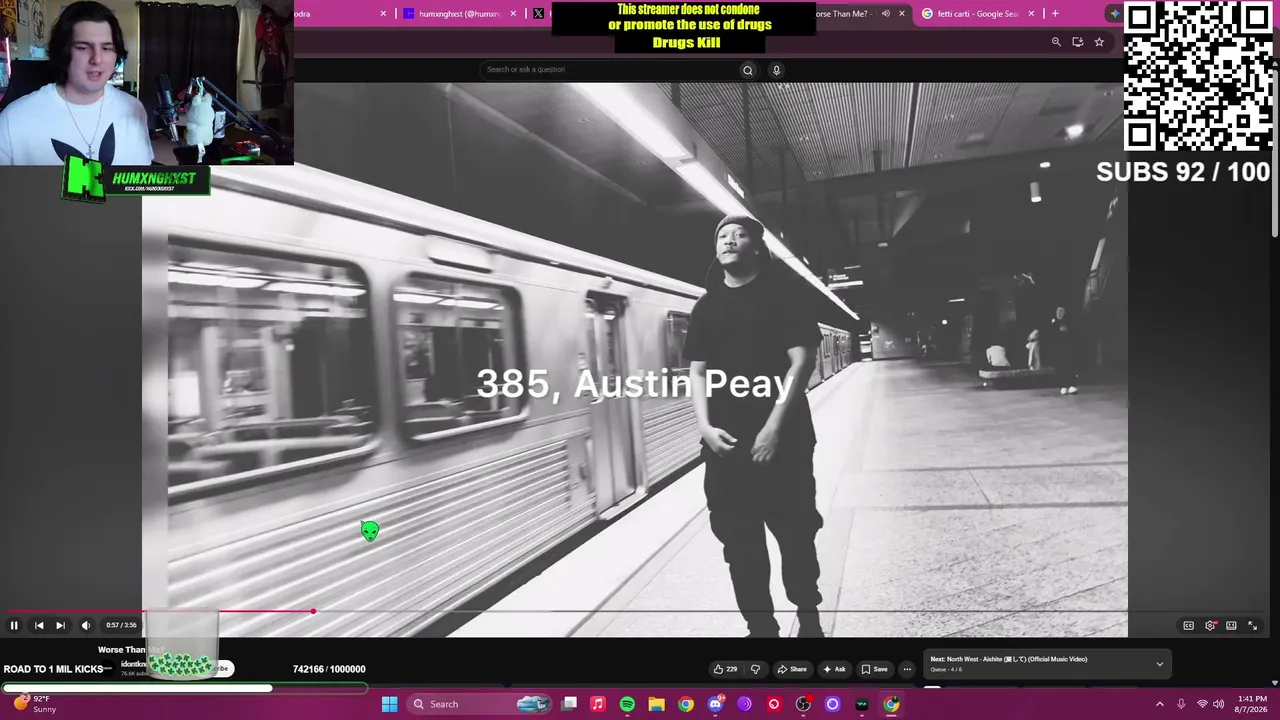Close the humxnghxst tab
Image resolution: width=1280 pixels, height=720 pixels.
click(513, 14)
